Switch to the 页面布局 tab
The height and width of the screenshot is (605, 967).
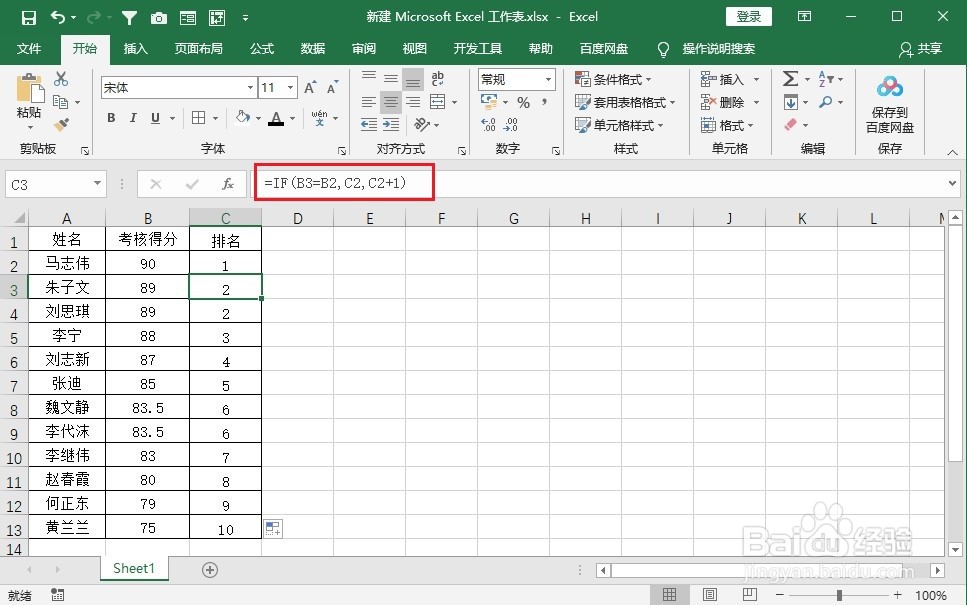[x=199, y=49]
